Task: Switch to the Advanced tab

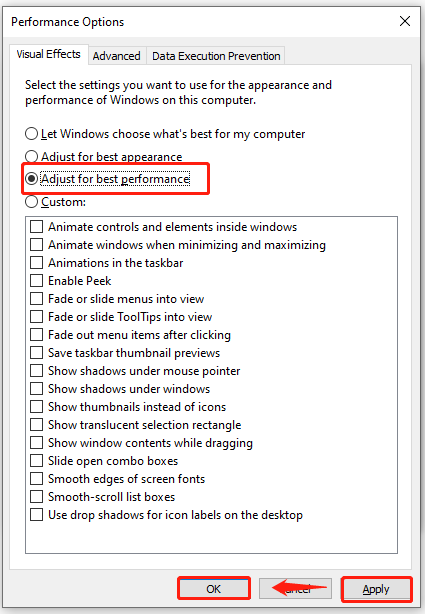Action: tap(117, 56)
